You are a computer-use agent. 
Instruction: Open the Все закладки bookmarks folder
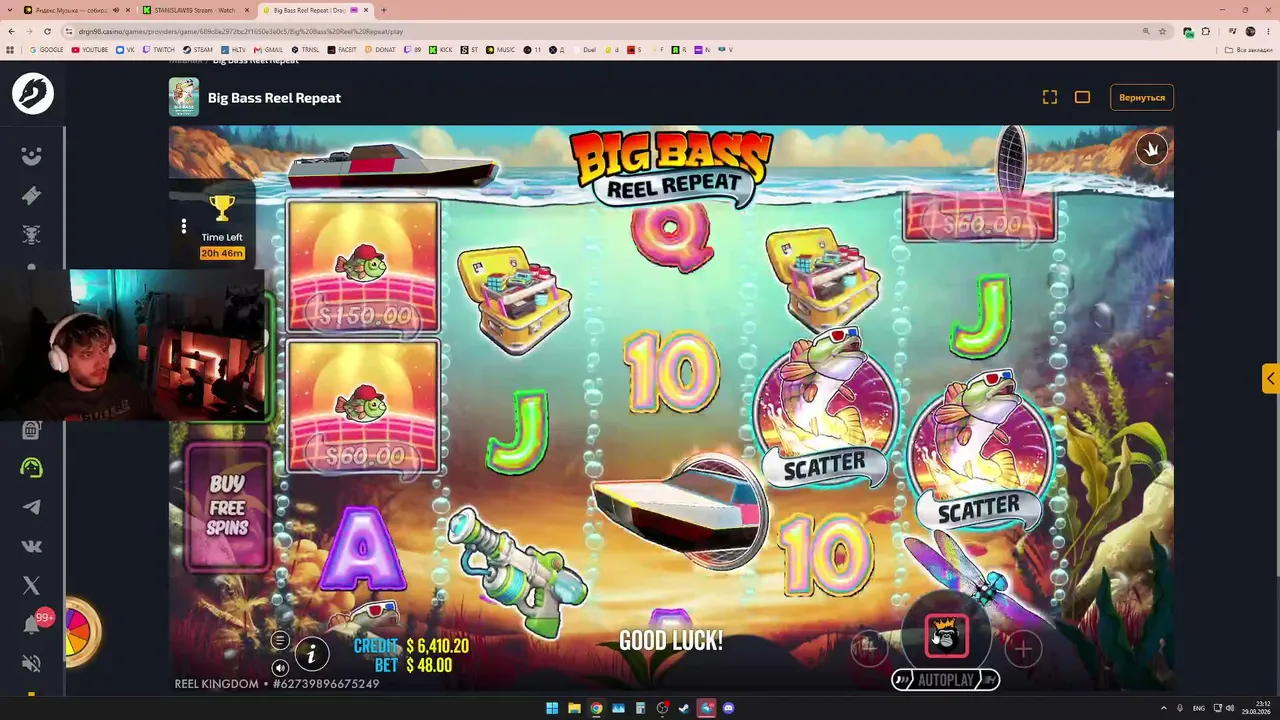[x=1250, y=49]
